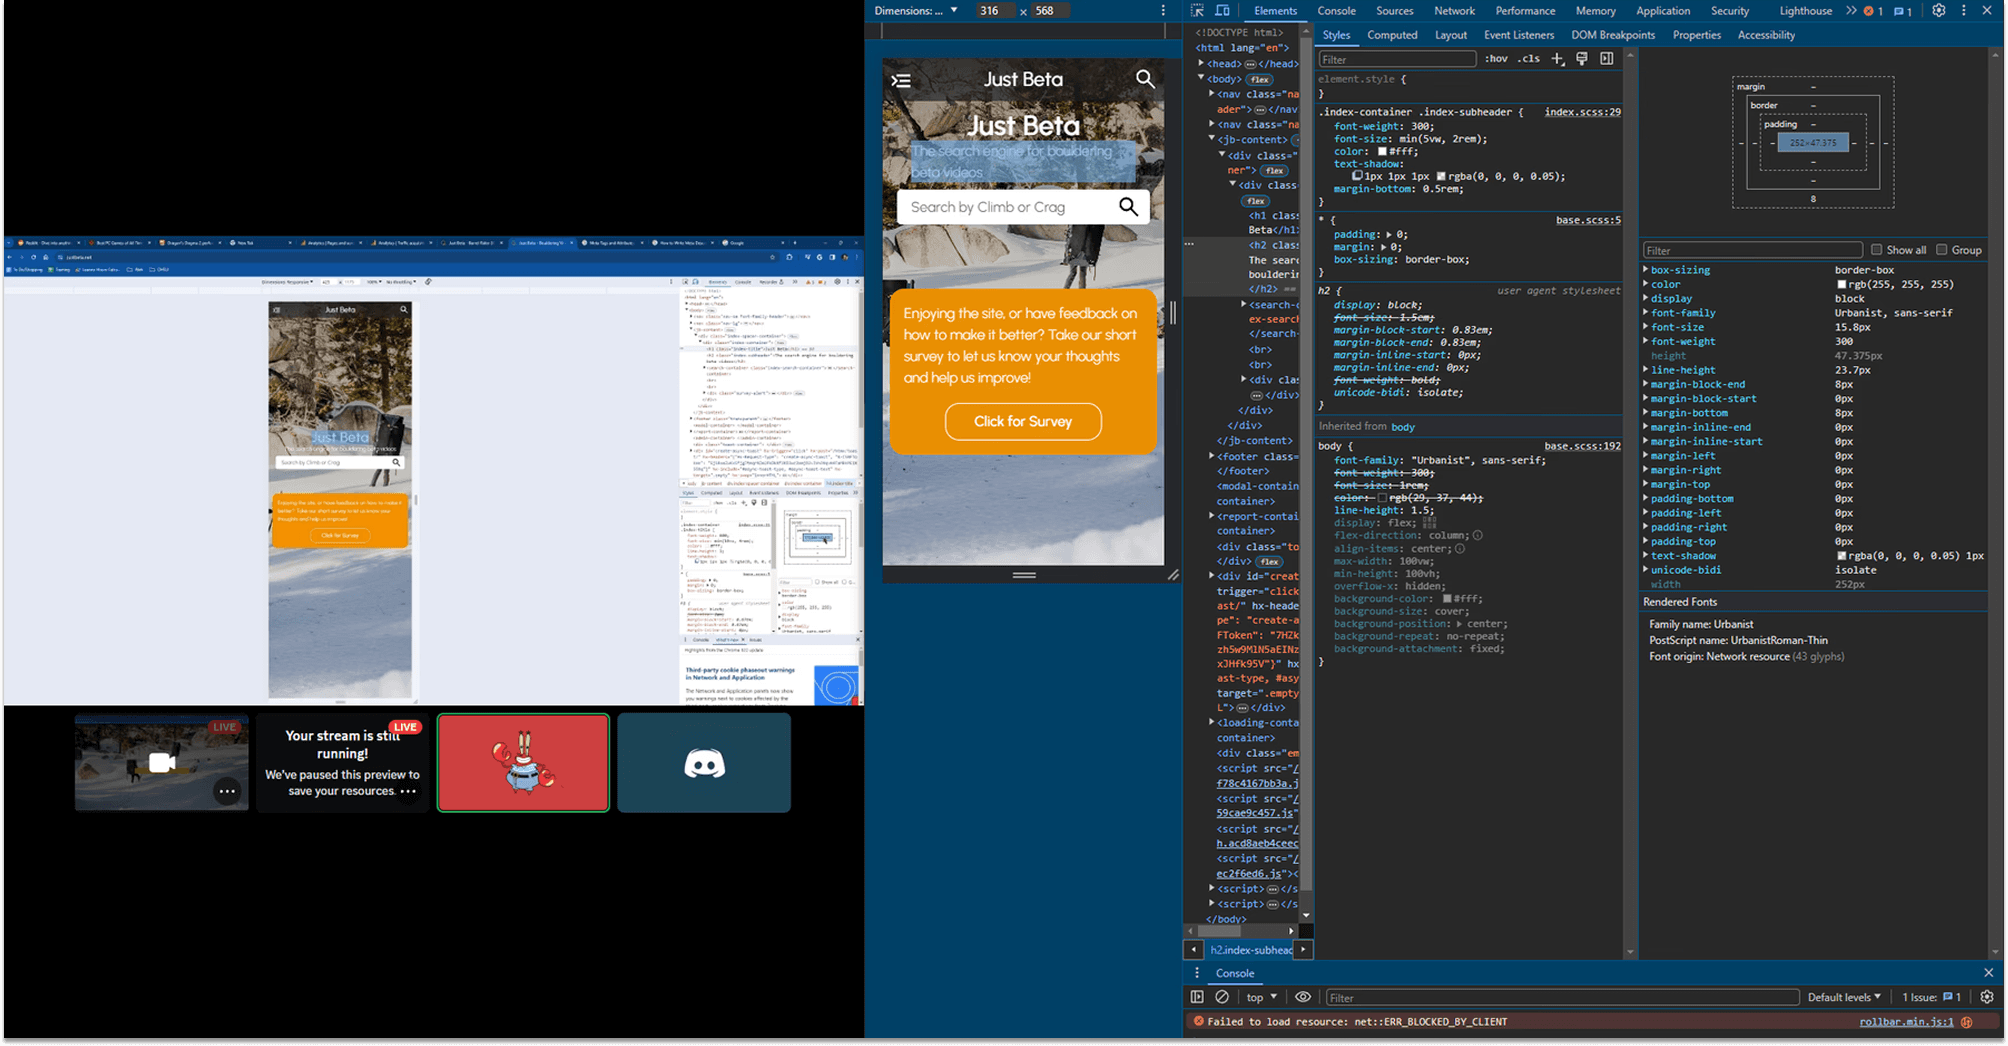The image size is (2008, 1046).
Task: Open the Lighthouse tab
Action: tap(1805, 11)
